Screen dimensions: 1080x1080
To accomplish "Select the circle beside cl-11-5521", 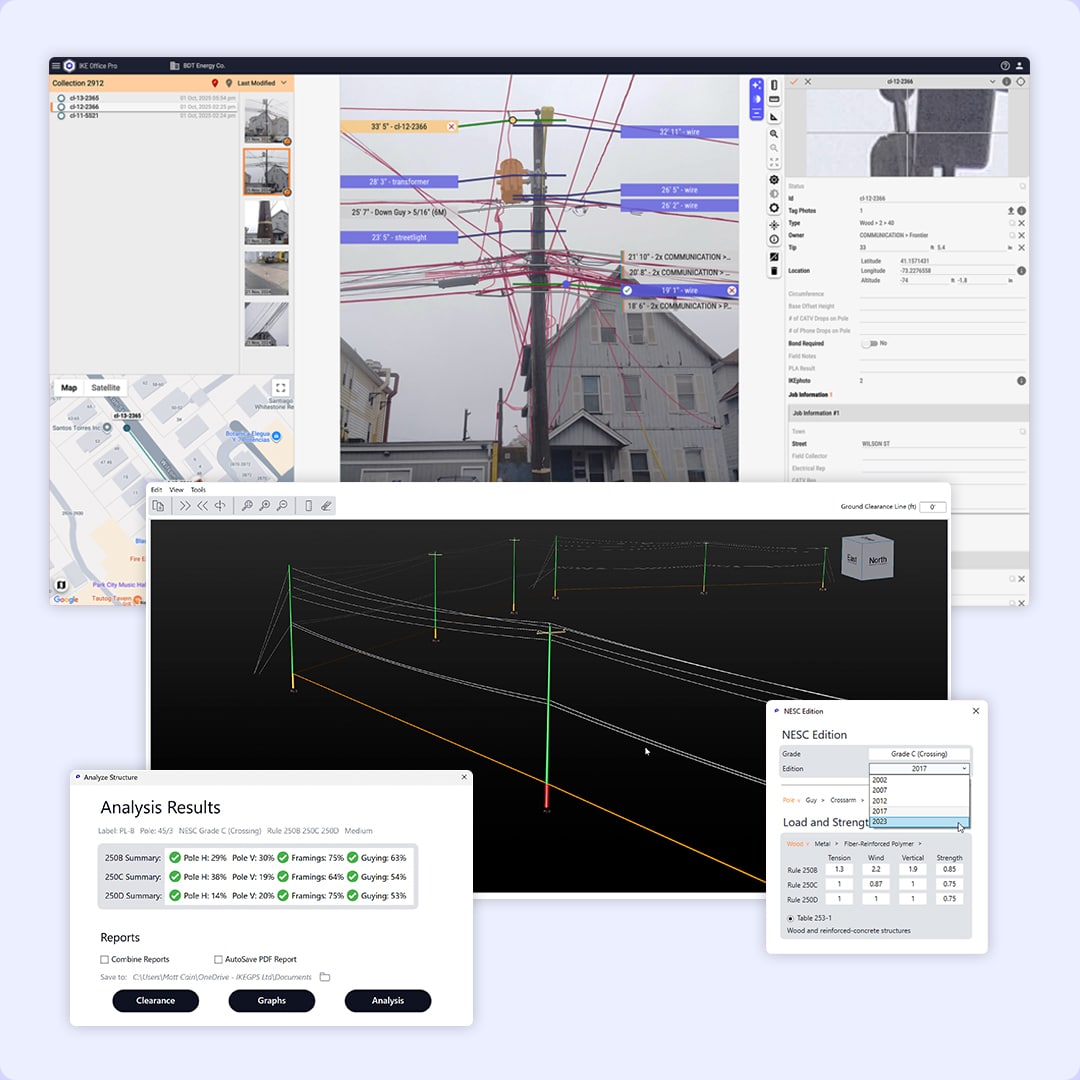I will (61, 116).
